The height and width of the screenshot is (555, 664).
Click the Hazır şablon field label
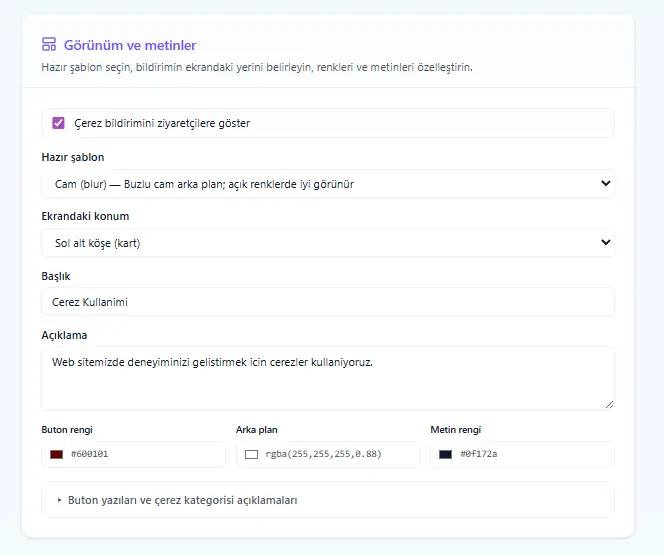coord(73,157)
